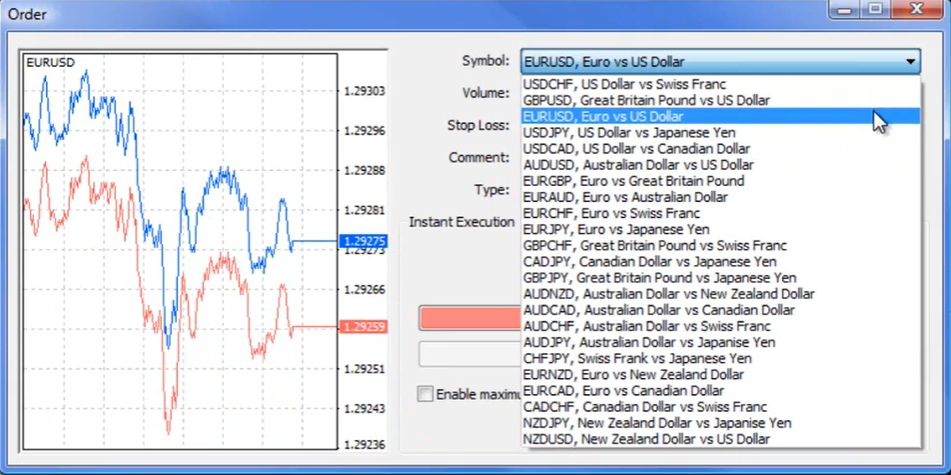Choose CADJPY, Canadian Dollar vs Japanese Yen
Viewport: 951px width, 475px height.
[721, 261]
